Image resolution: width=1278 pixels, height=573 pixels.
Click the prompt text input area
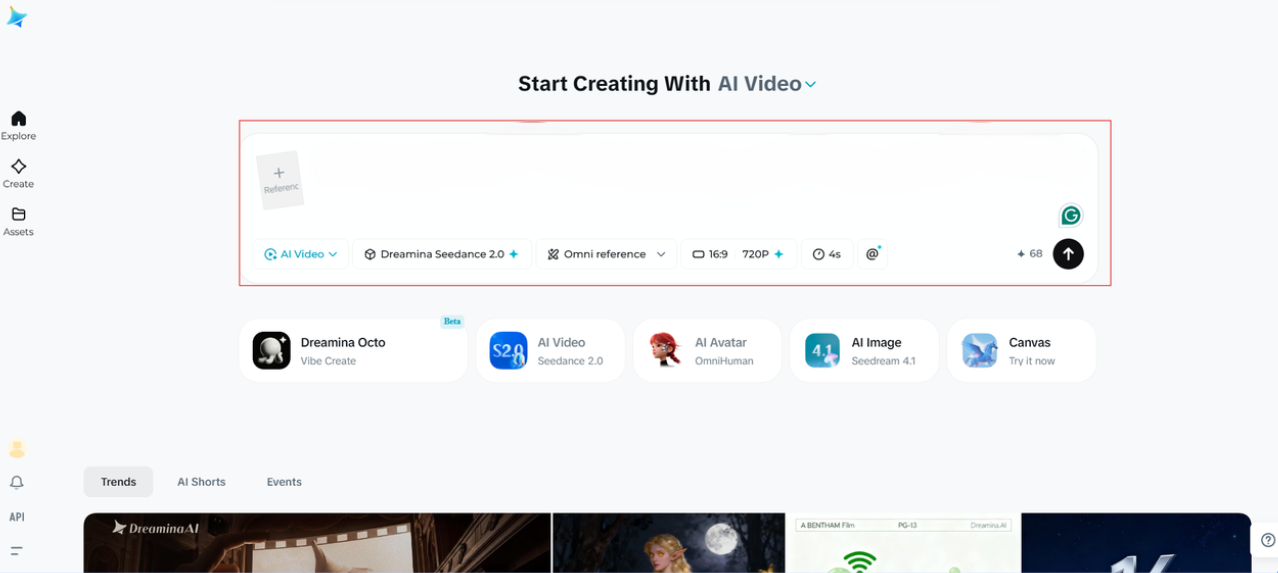point(680,182)
